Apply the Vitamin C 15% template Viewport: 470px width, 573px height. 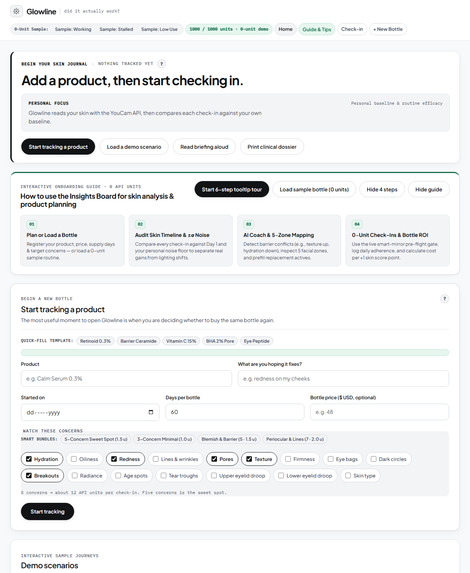click(x=181, y=341)
